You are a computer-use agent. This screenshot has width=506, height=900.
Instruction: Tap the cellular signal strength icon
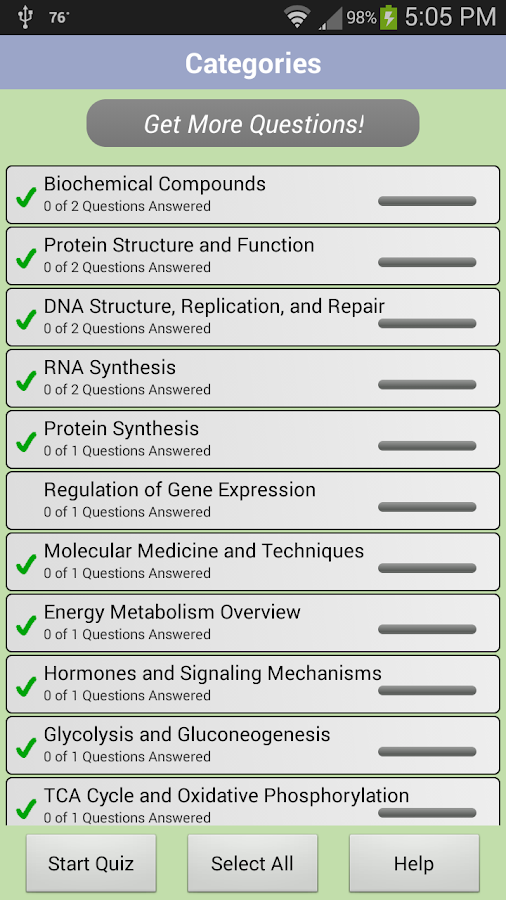click(x=330, y=18)
